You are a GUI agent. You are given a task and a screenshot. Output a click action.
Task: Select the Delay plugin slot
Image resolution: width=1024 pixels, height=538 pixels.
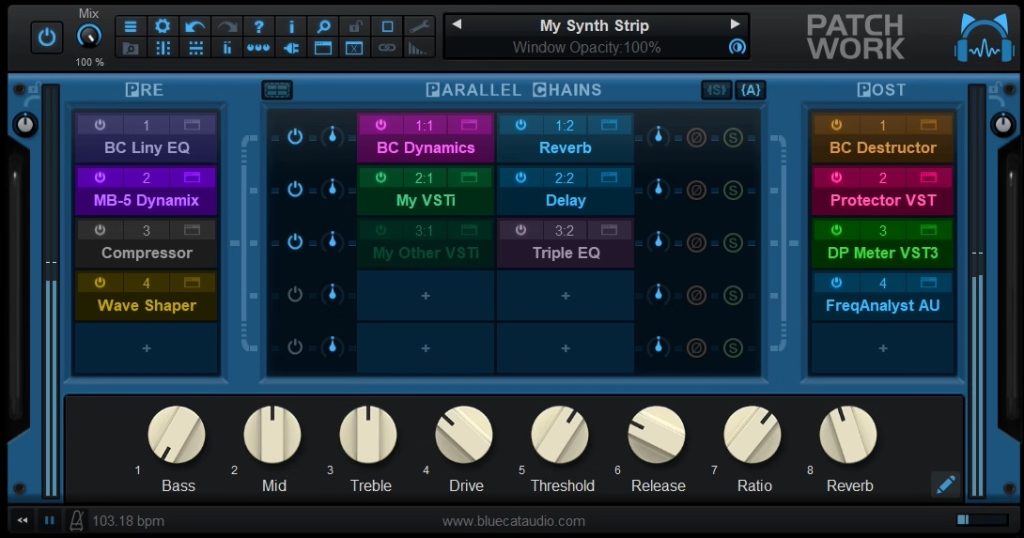[x=565, y=200]
